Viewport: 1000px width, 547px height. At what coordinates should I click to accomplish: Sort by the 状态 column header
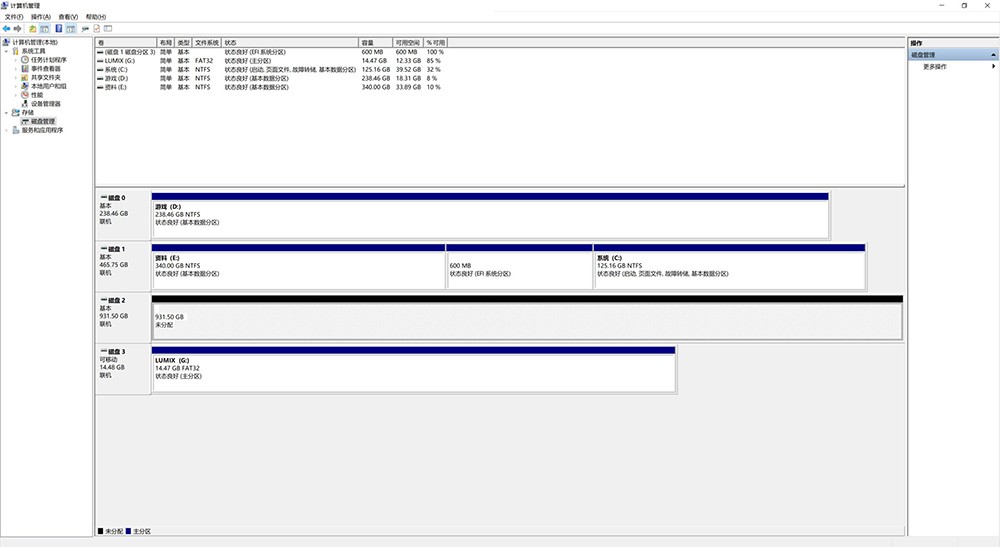click(290, 43)
